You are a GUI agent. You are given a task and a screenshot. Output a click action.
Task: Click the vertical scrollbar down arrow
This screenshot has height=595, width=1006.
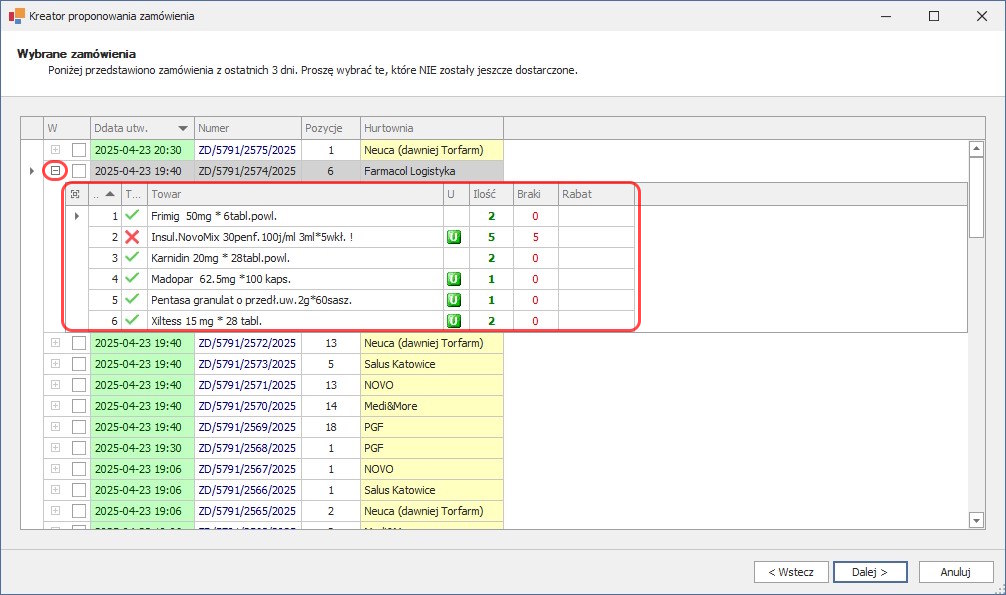[x=977, y=519]
